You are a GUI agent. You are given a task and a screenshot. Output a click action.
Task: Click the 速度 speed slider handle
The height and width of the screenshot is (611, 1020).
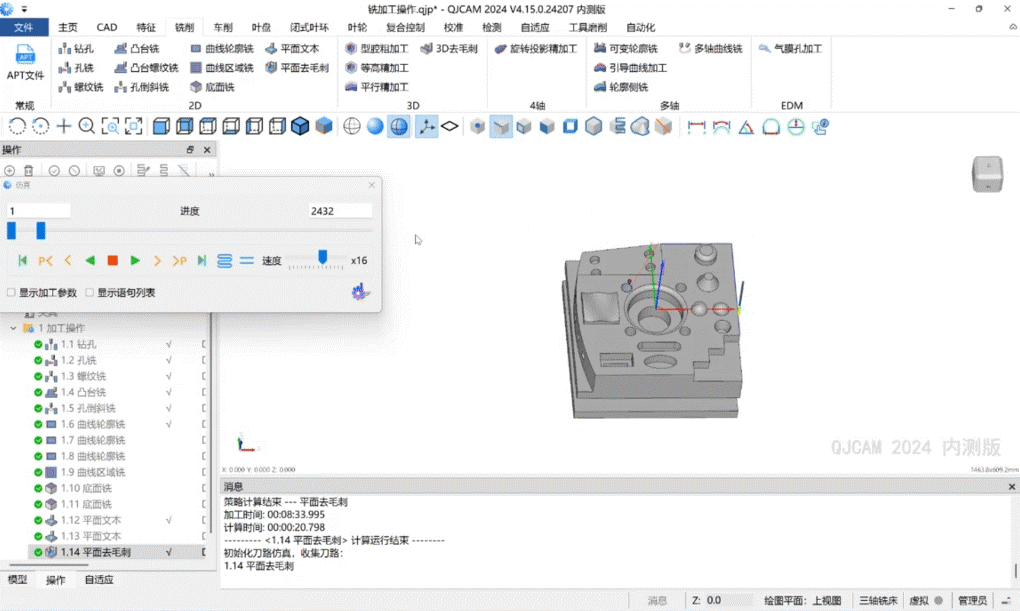[x=323, y=258]
